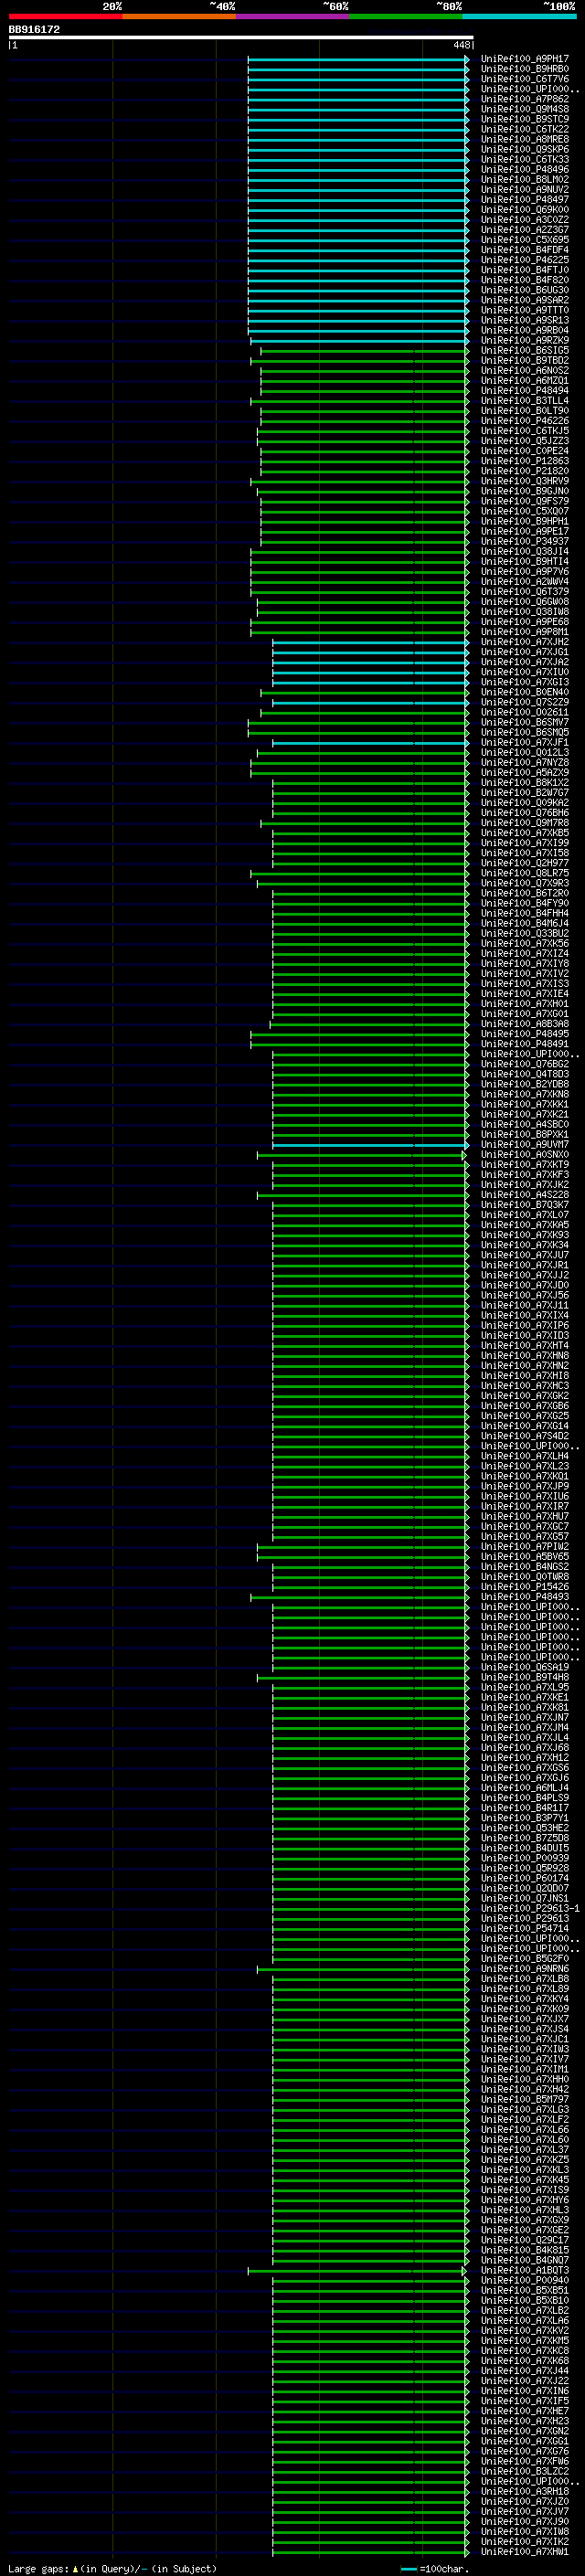Screen dimensions: 585x2576
Task: Click the UniRef100_C5X695 label
Action: click(525, 240)
